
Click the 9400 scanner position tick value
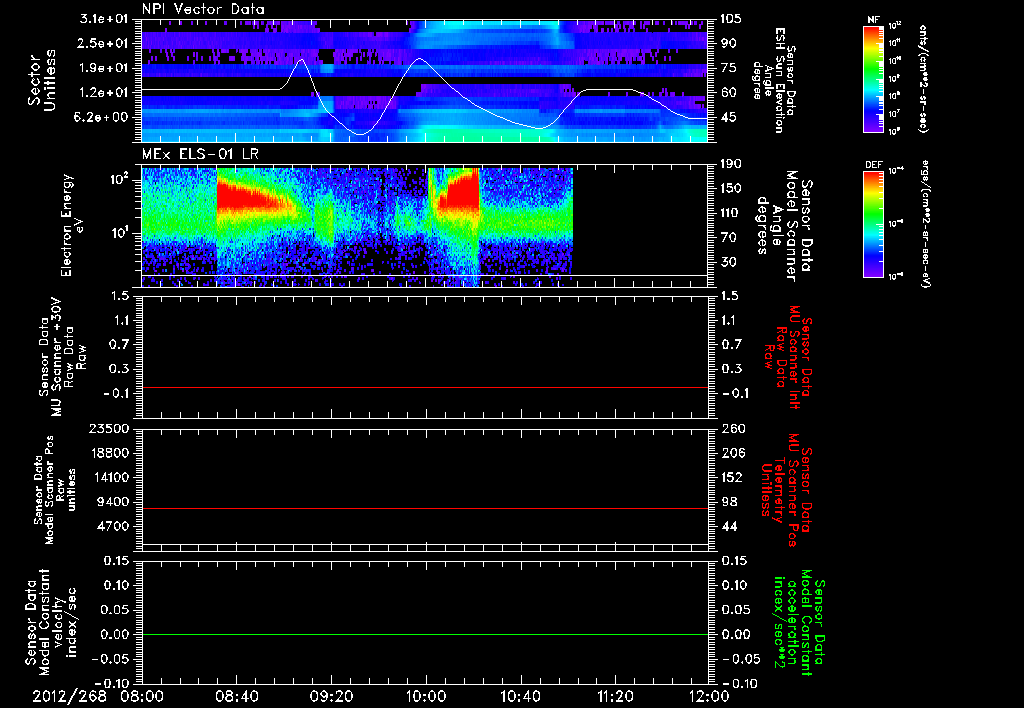point(114,502)
